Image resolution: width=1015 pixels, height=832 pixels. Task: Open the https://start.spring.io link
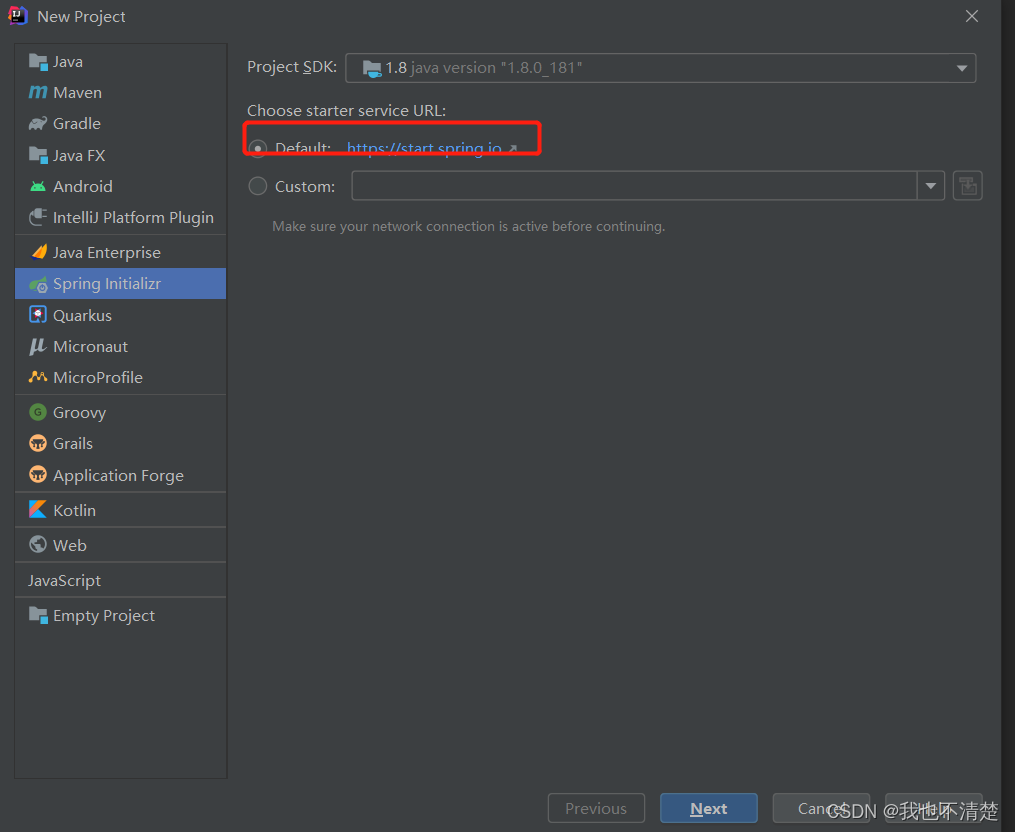coord(424,148)
